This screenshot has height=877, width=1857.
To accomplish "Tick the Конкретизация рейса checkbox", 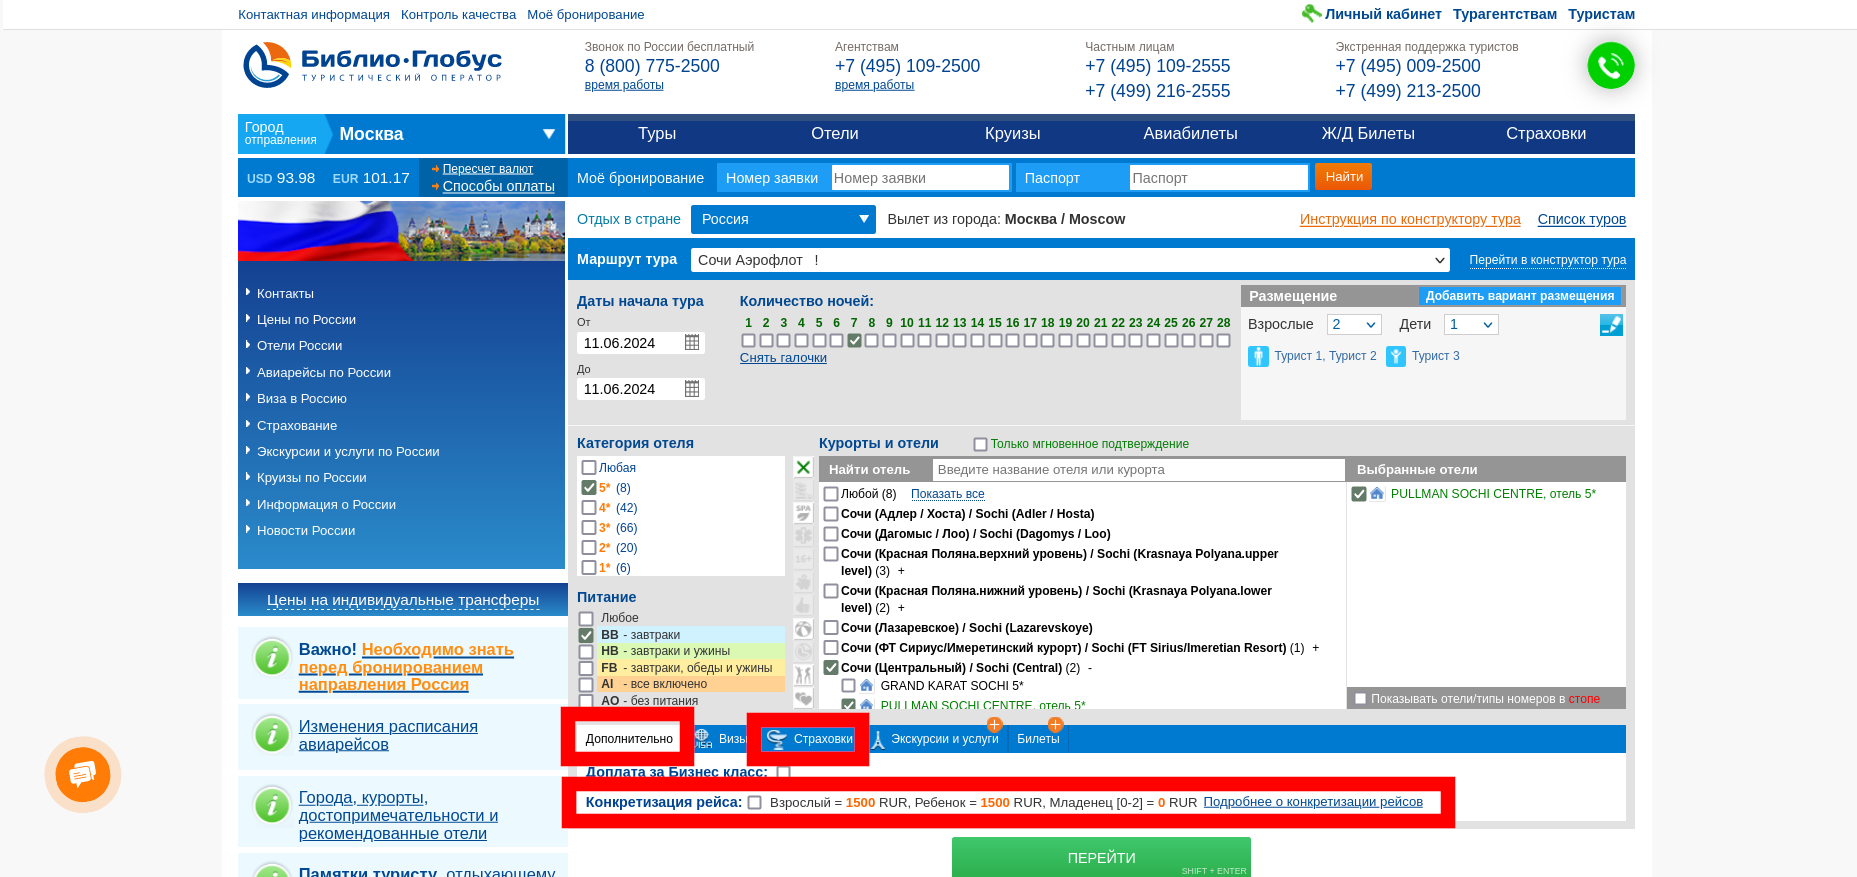I will (755, 803).
